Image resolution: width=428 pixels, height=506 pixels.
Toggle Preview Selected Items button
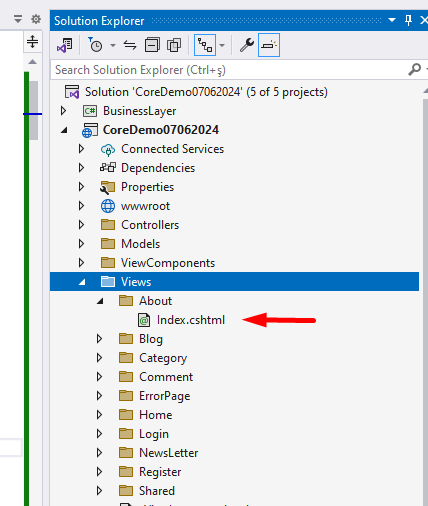tap(269, 45)
